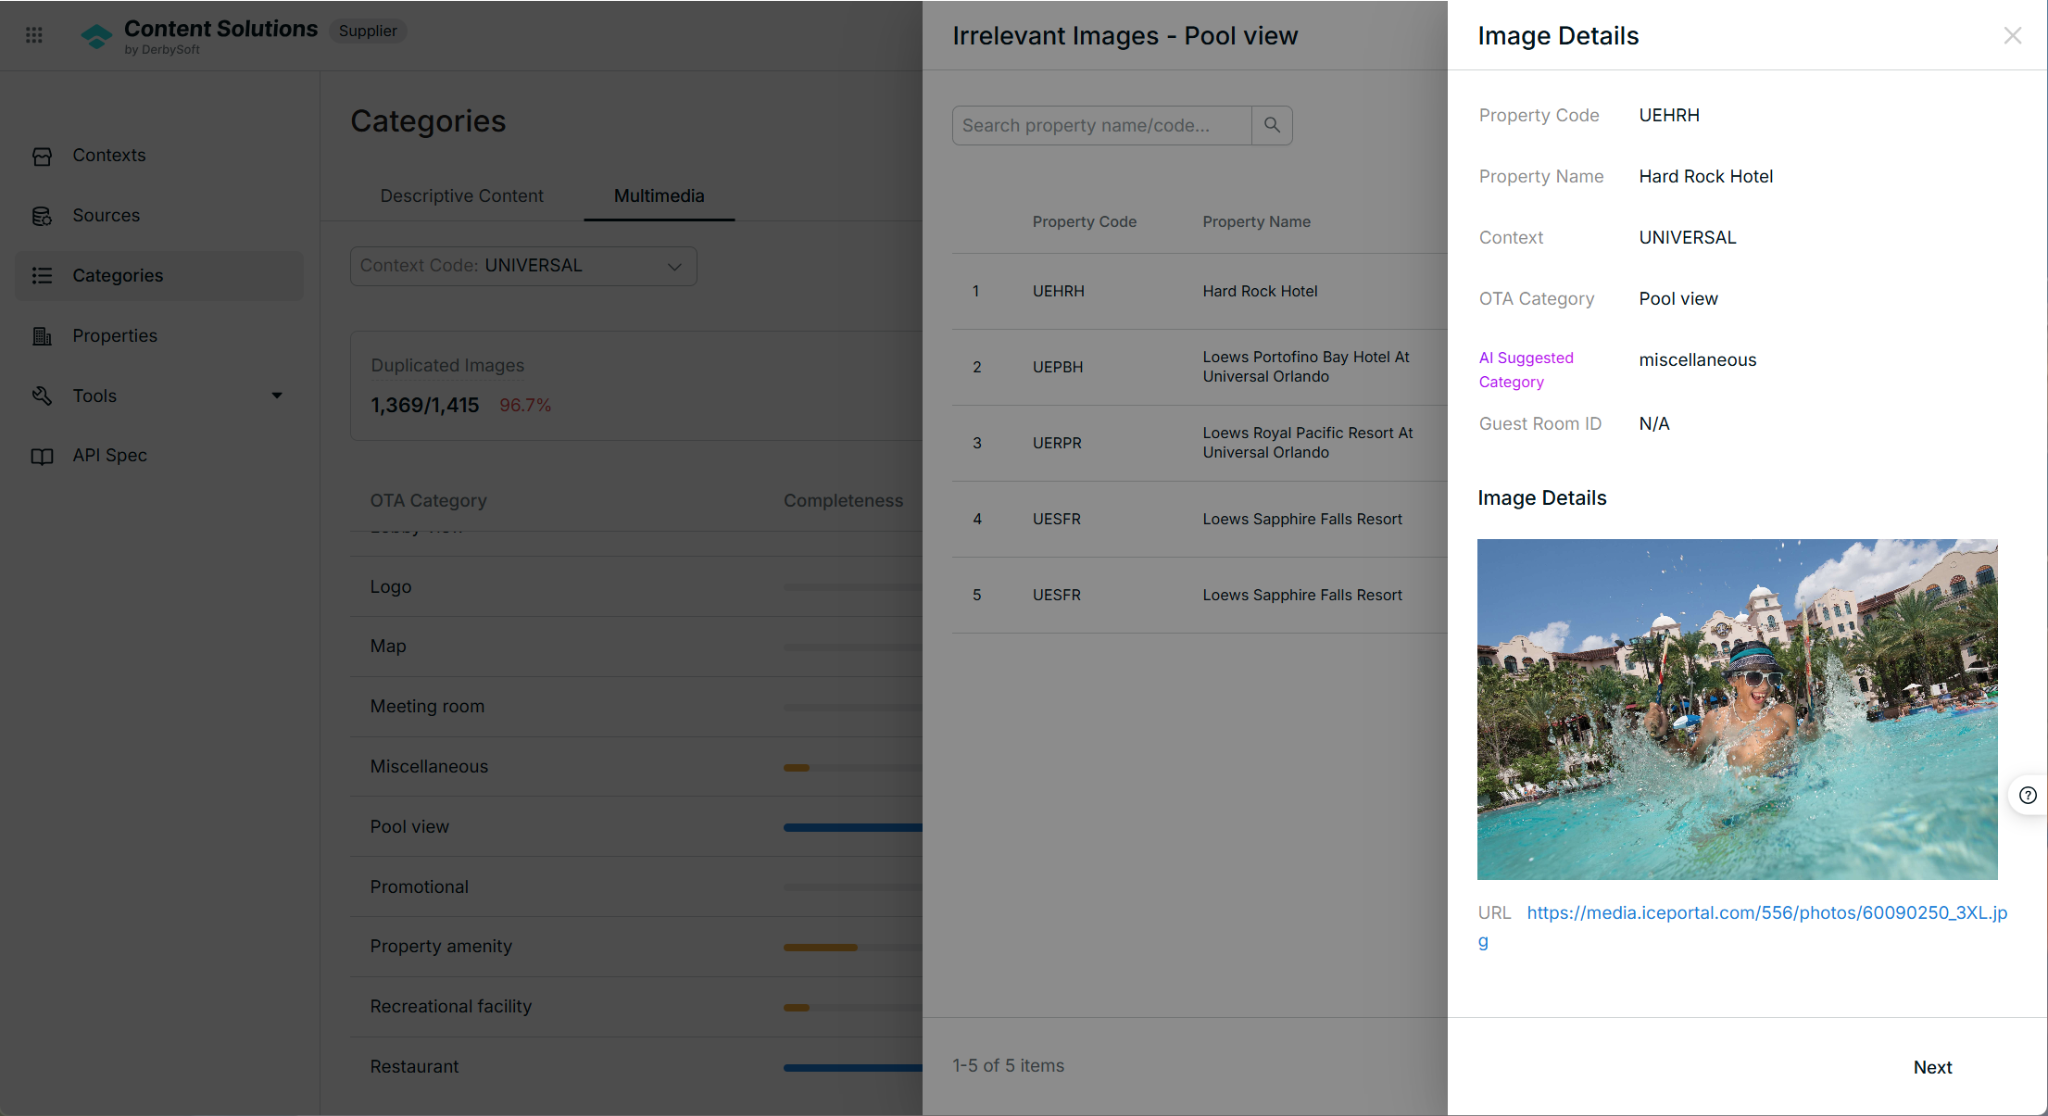Viewport: 2048px width, 1116px height.
Task: Open the help question mark icon
Action: 2027,796
